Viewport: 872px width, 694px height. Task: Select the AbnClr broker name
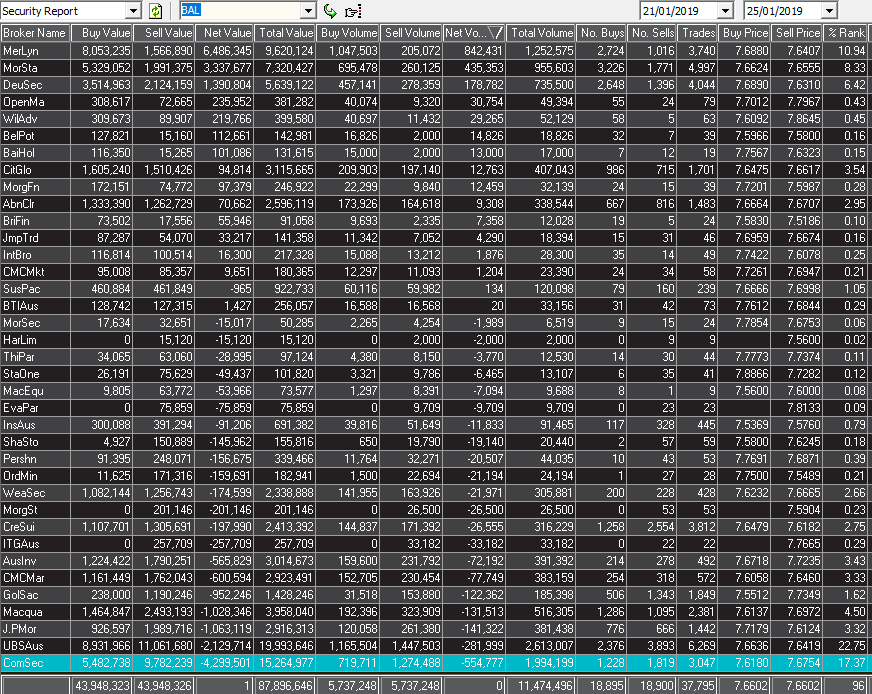click(x=19, y=204)
